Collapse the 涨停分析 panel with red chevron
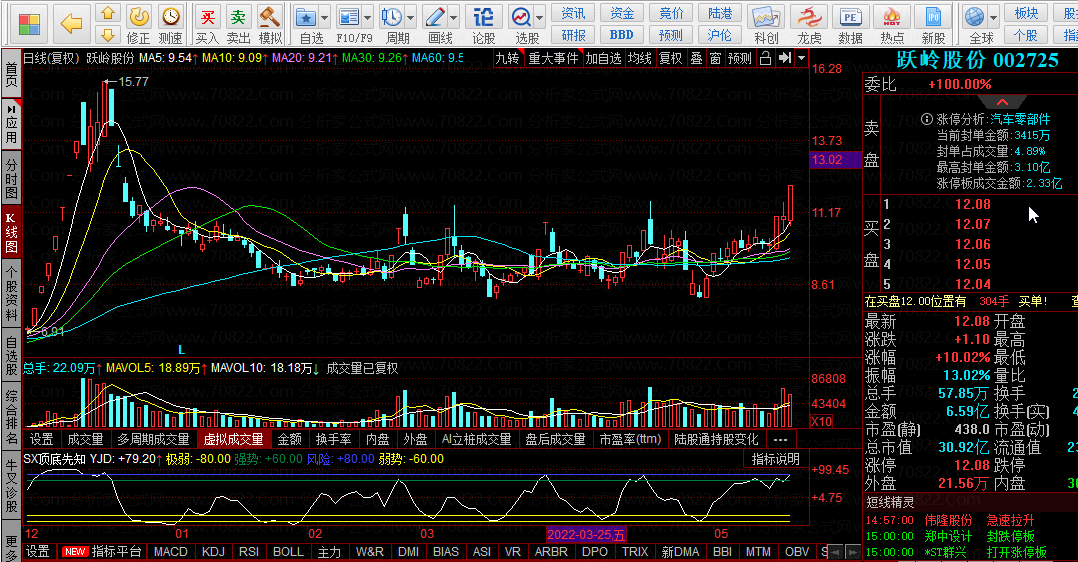Screen dimensions: 1078x562 pos(1002,102)
